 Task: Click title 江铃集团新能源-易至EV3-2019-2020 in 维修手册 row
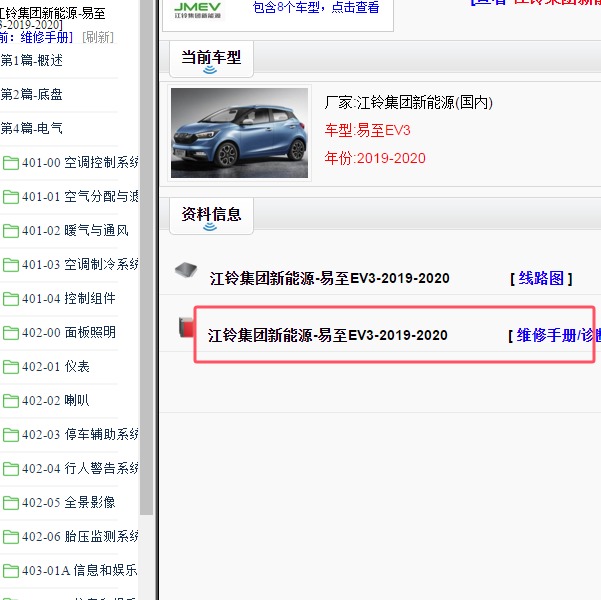click(x=328, y=335)
